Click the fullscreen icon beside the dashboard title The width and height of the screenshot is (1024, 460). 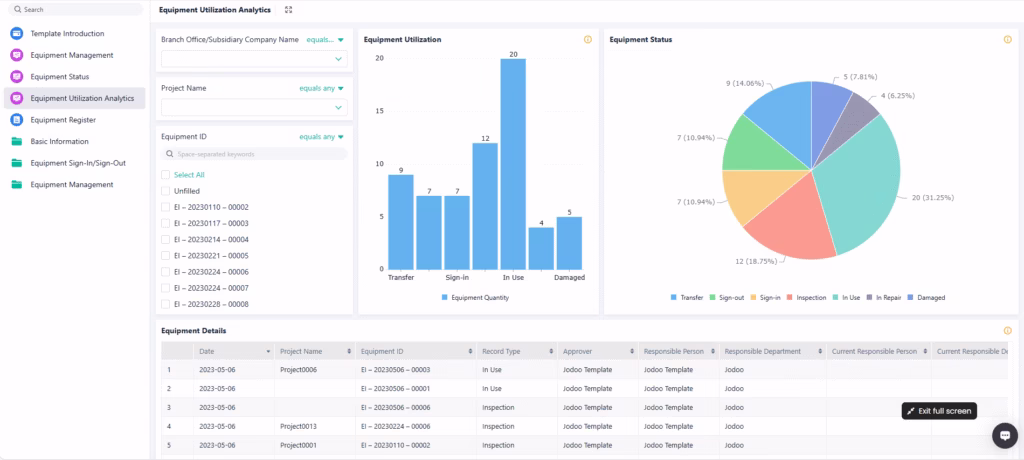(289, 10)
